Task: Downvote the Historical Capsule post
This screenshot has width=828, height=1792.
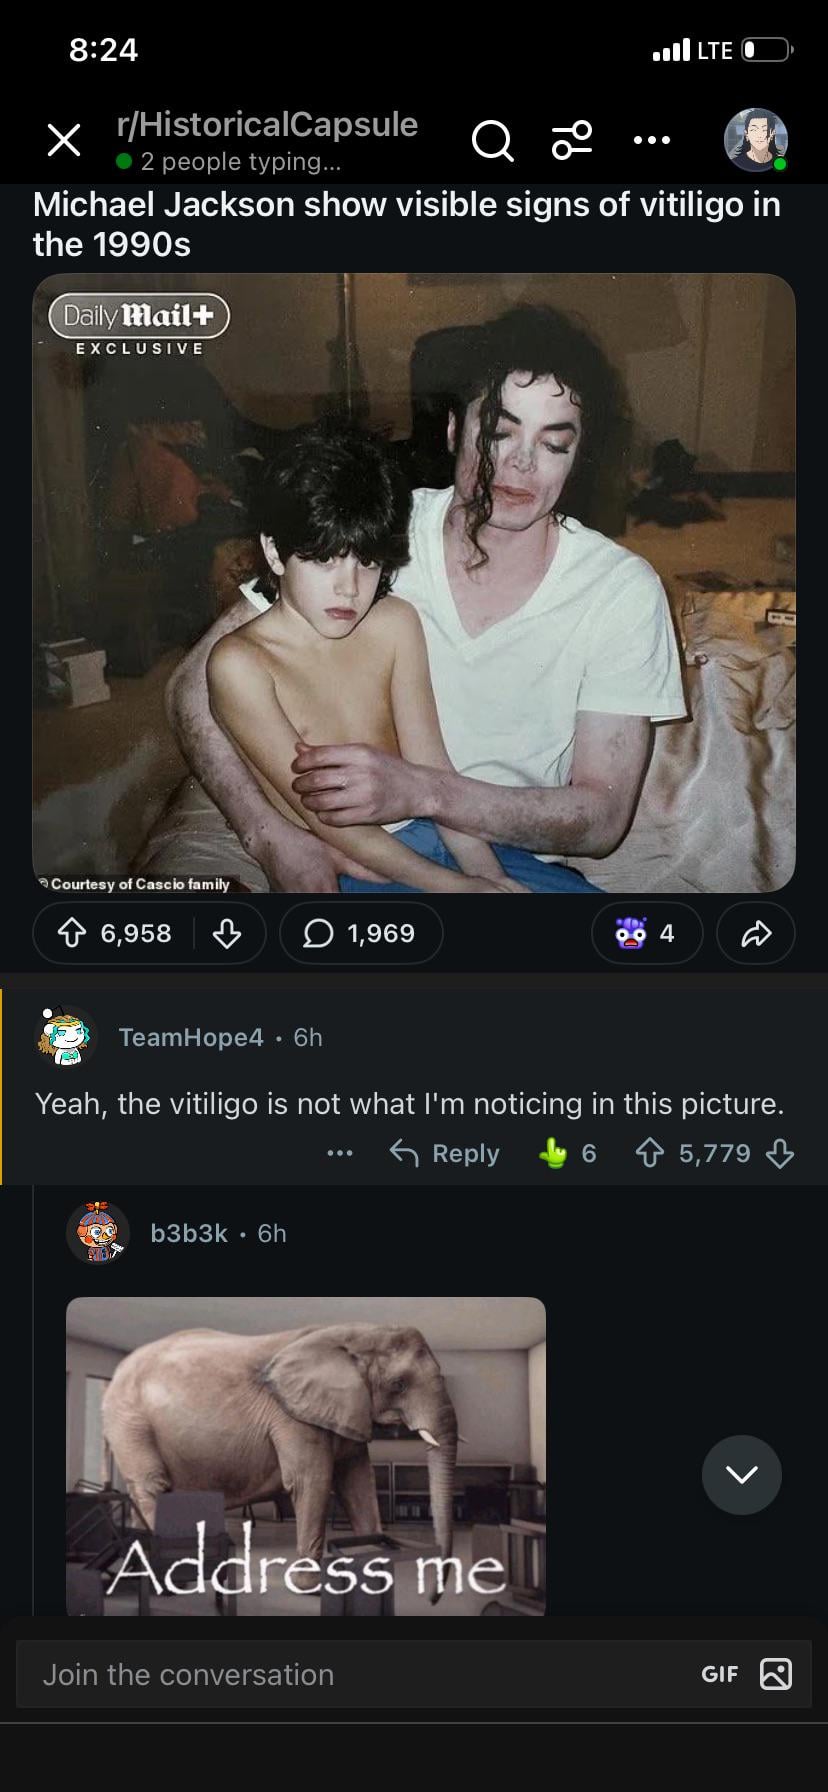Action: pyautogui.click(x=227, y=933)
